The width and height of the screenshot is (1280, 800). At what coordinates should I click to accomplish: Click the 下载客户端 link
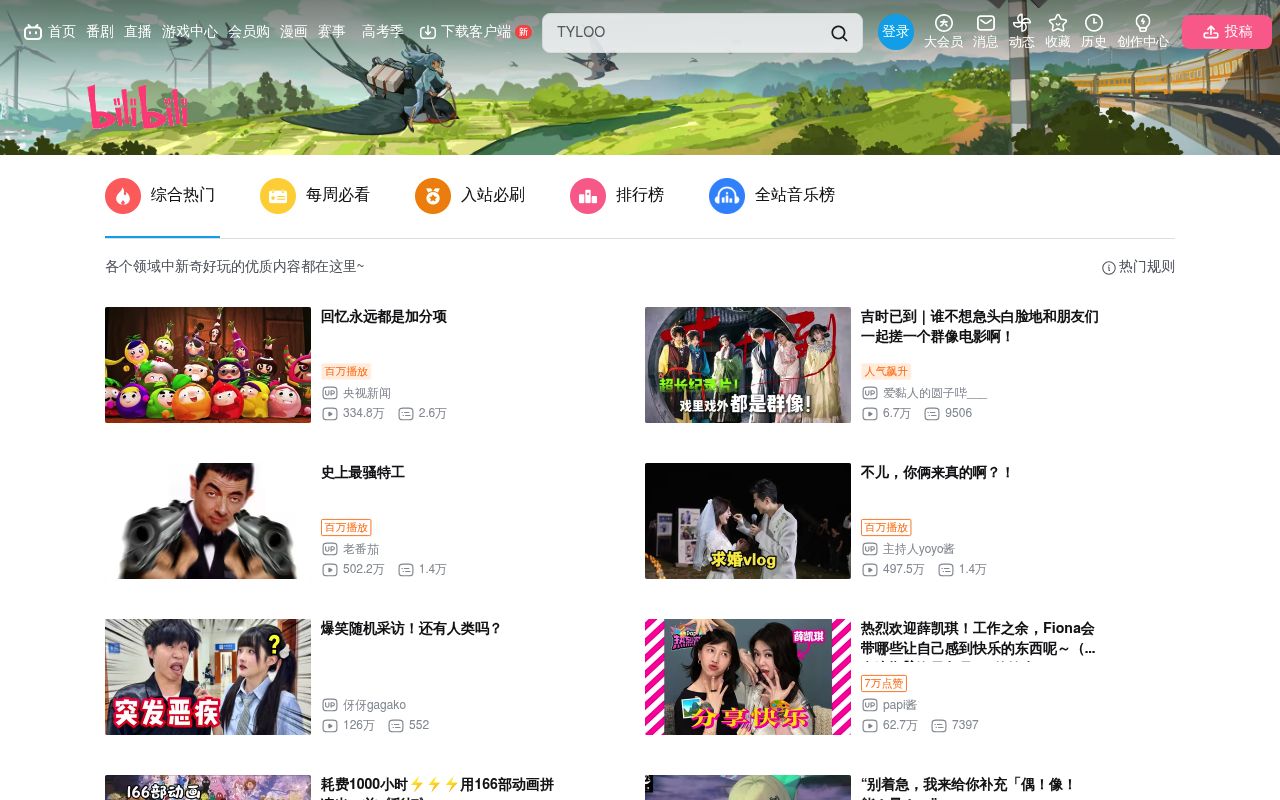tap(476, 32)
